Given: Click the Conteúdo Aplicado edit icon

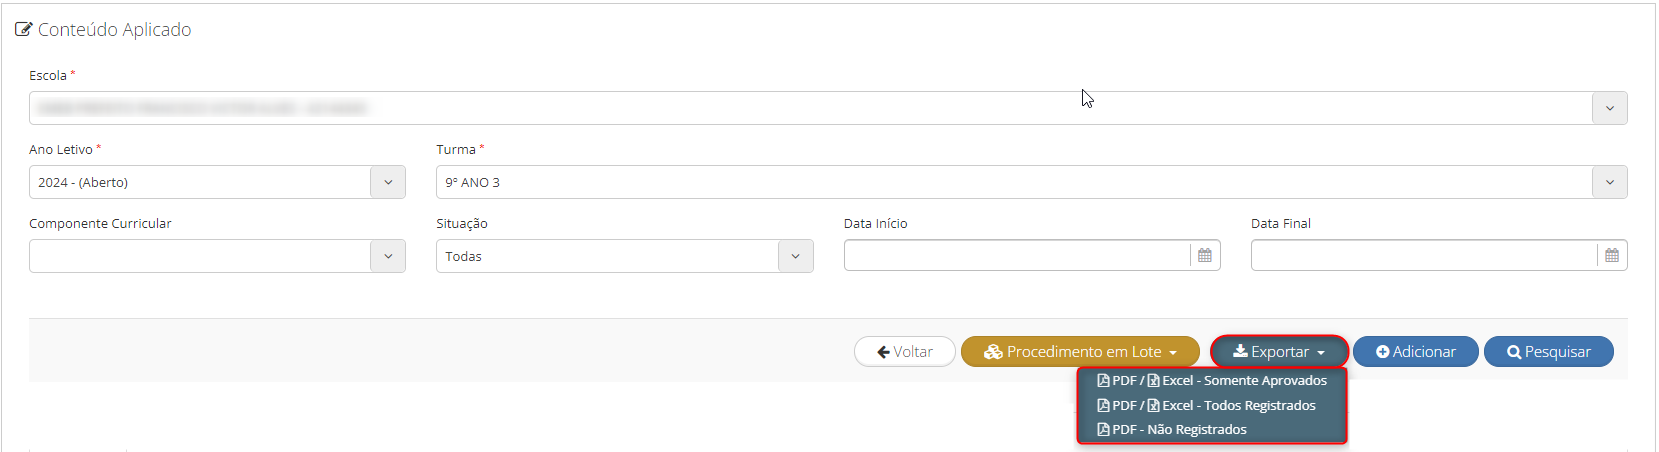Looking at the screenshot, I should point(23,30).
